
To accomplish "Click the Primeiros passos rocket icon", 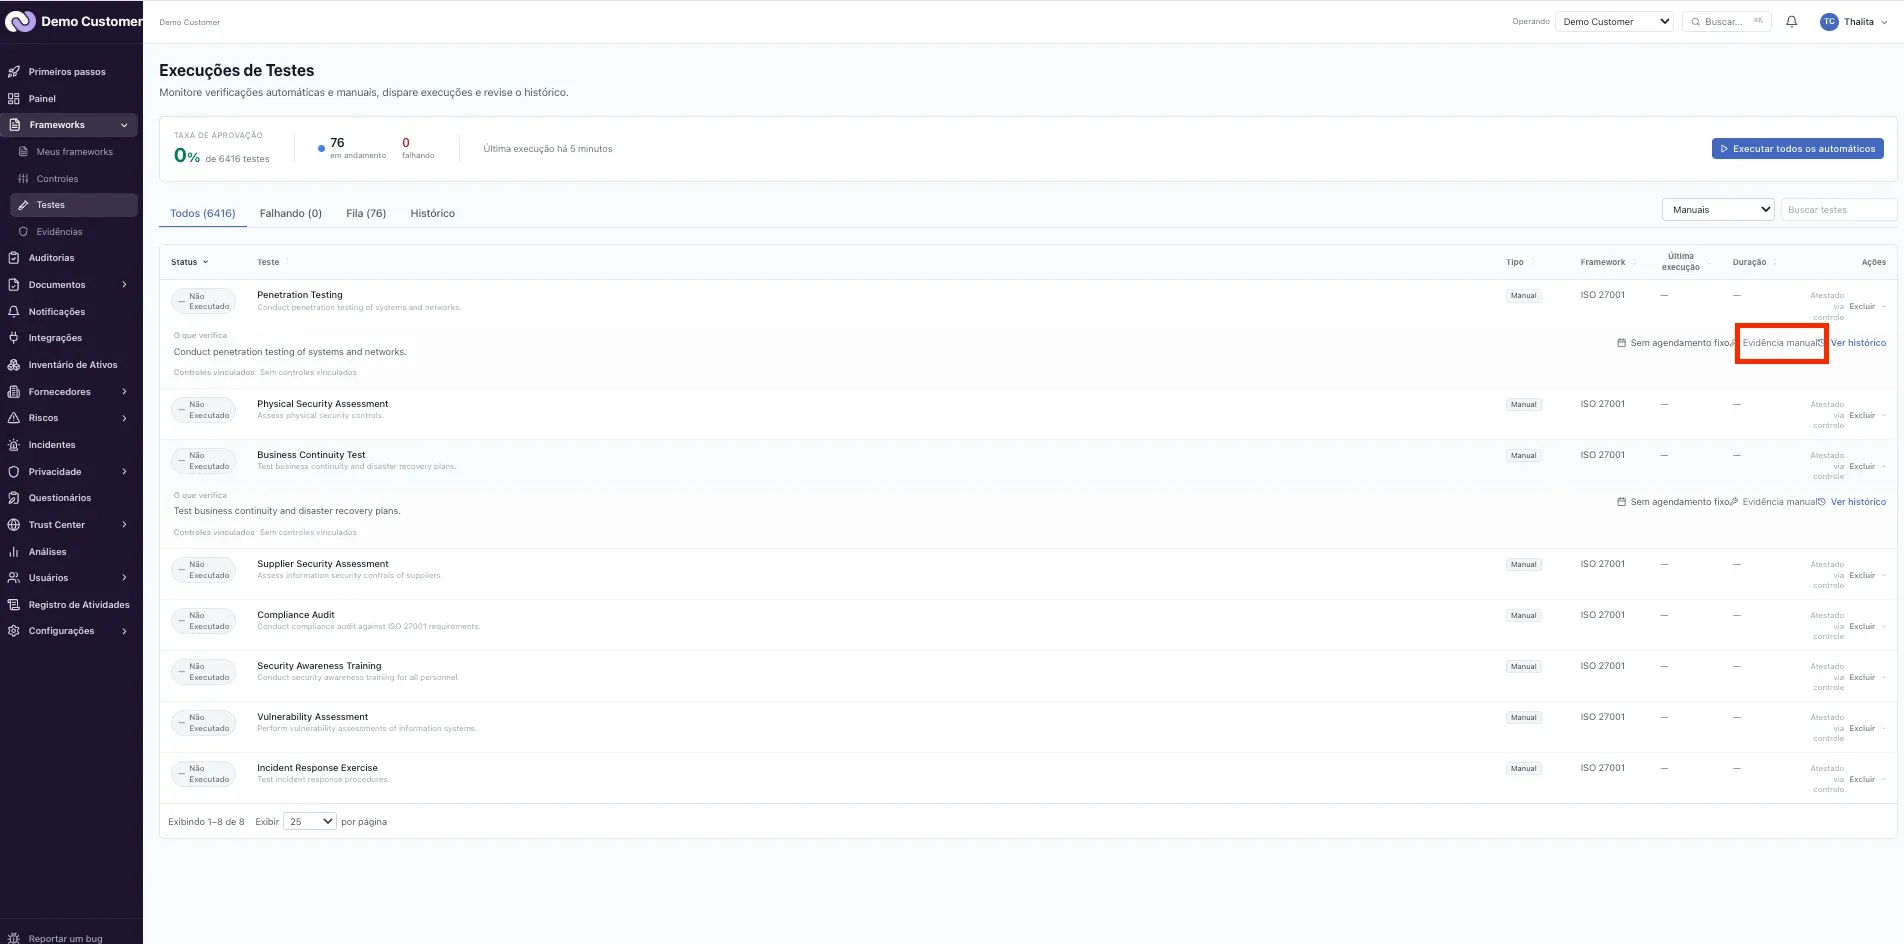I will tap(14, 72).
